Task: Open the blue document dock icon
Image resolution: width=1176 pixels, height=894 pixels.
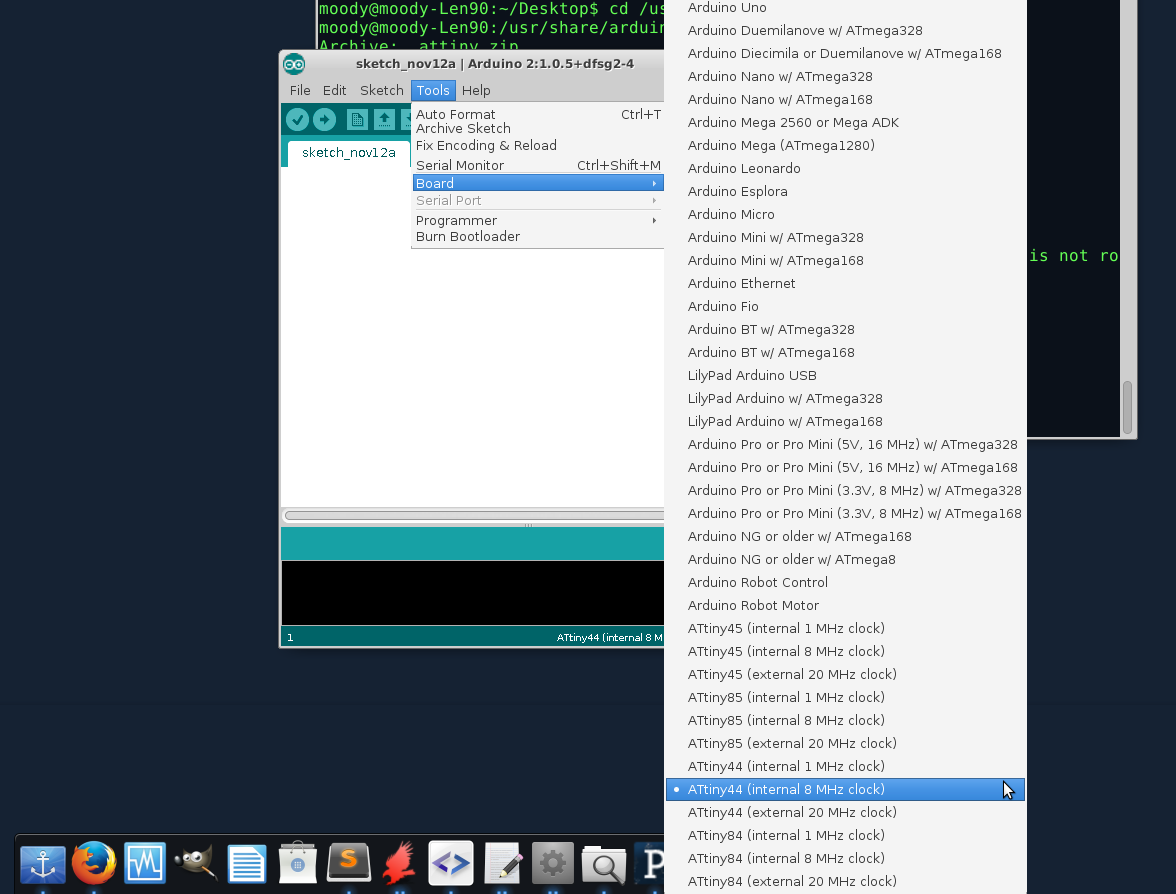Action: (247, 864)
